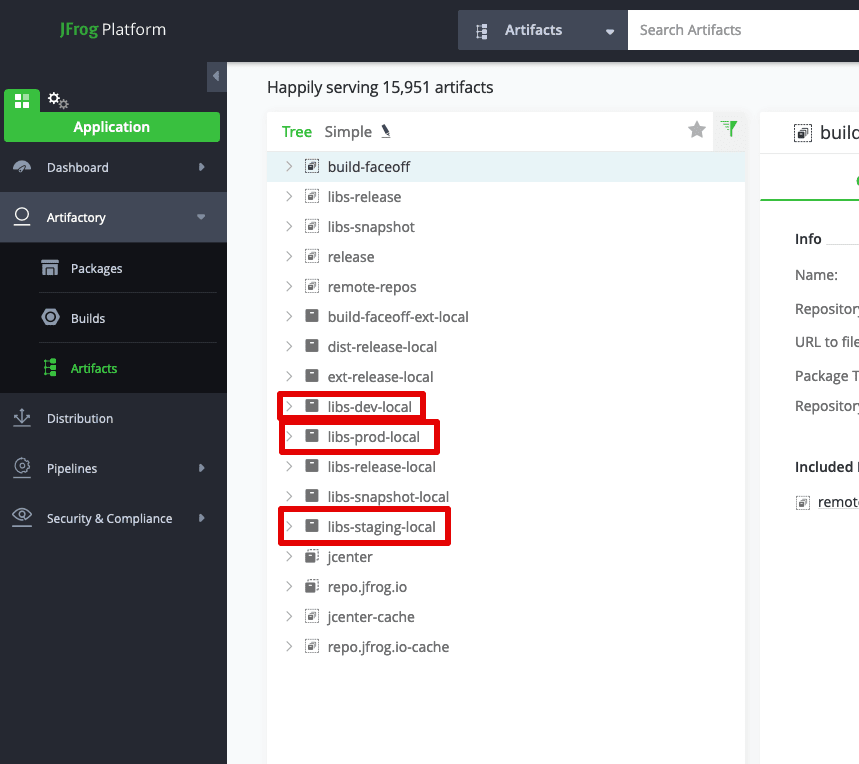
Task: Open the Administration gears icon
Action: coord(58,100)
